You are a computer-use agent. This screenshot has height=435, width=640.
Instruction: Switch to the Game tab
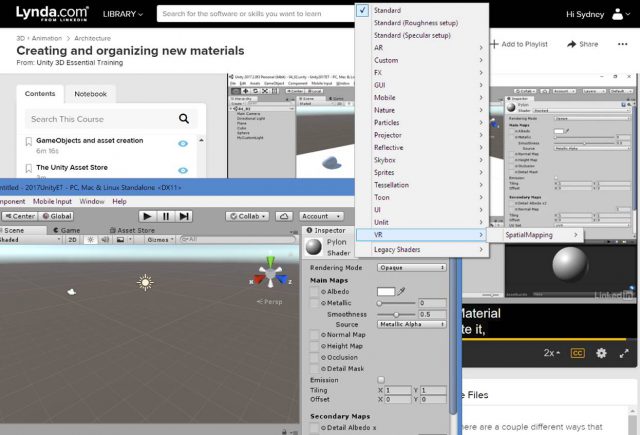[67, 230]
